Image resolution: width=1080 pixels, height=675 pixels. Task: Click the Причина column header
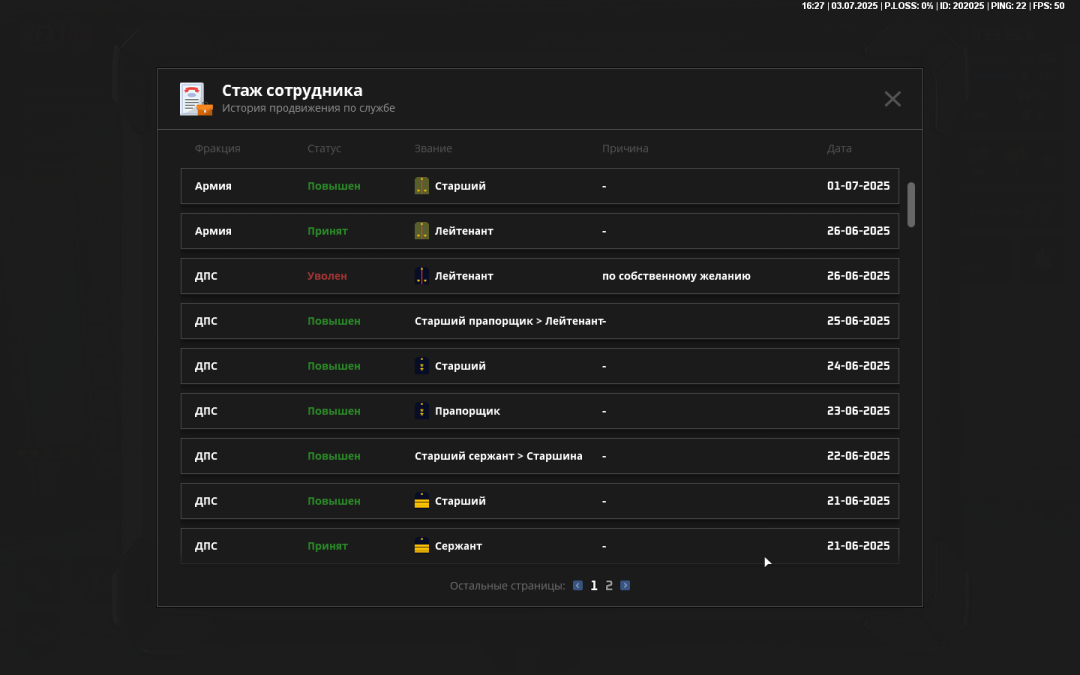click(x=625, y=148)
